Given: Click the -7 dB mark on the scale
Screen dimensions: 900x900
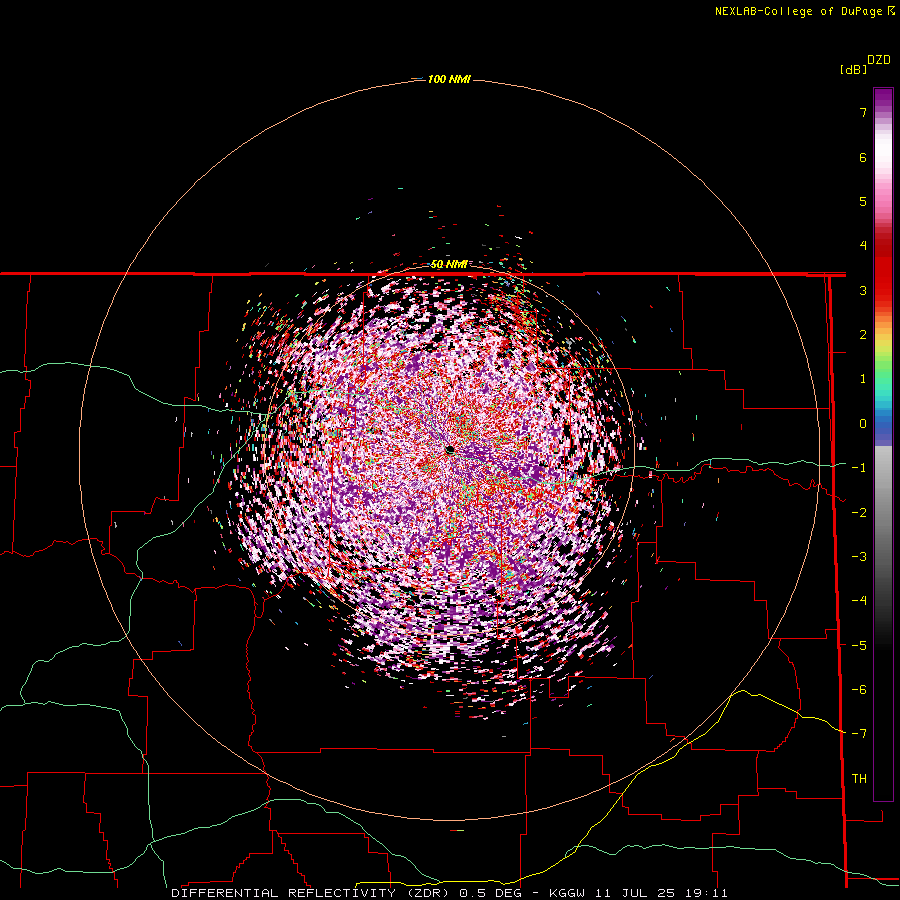Looking at the screenshot, I should pyautogui.click(x=859, y=734).
